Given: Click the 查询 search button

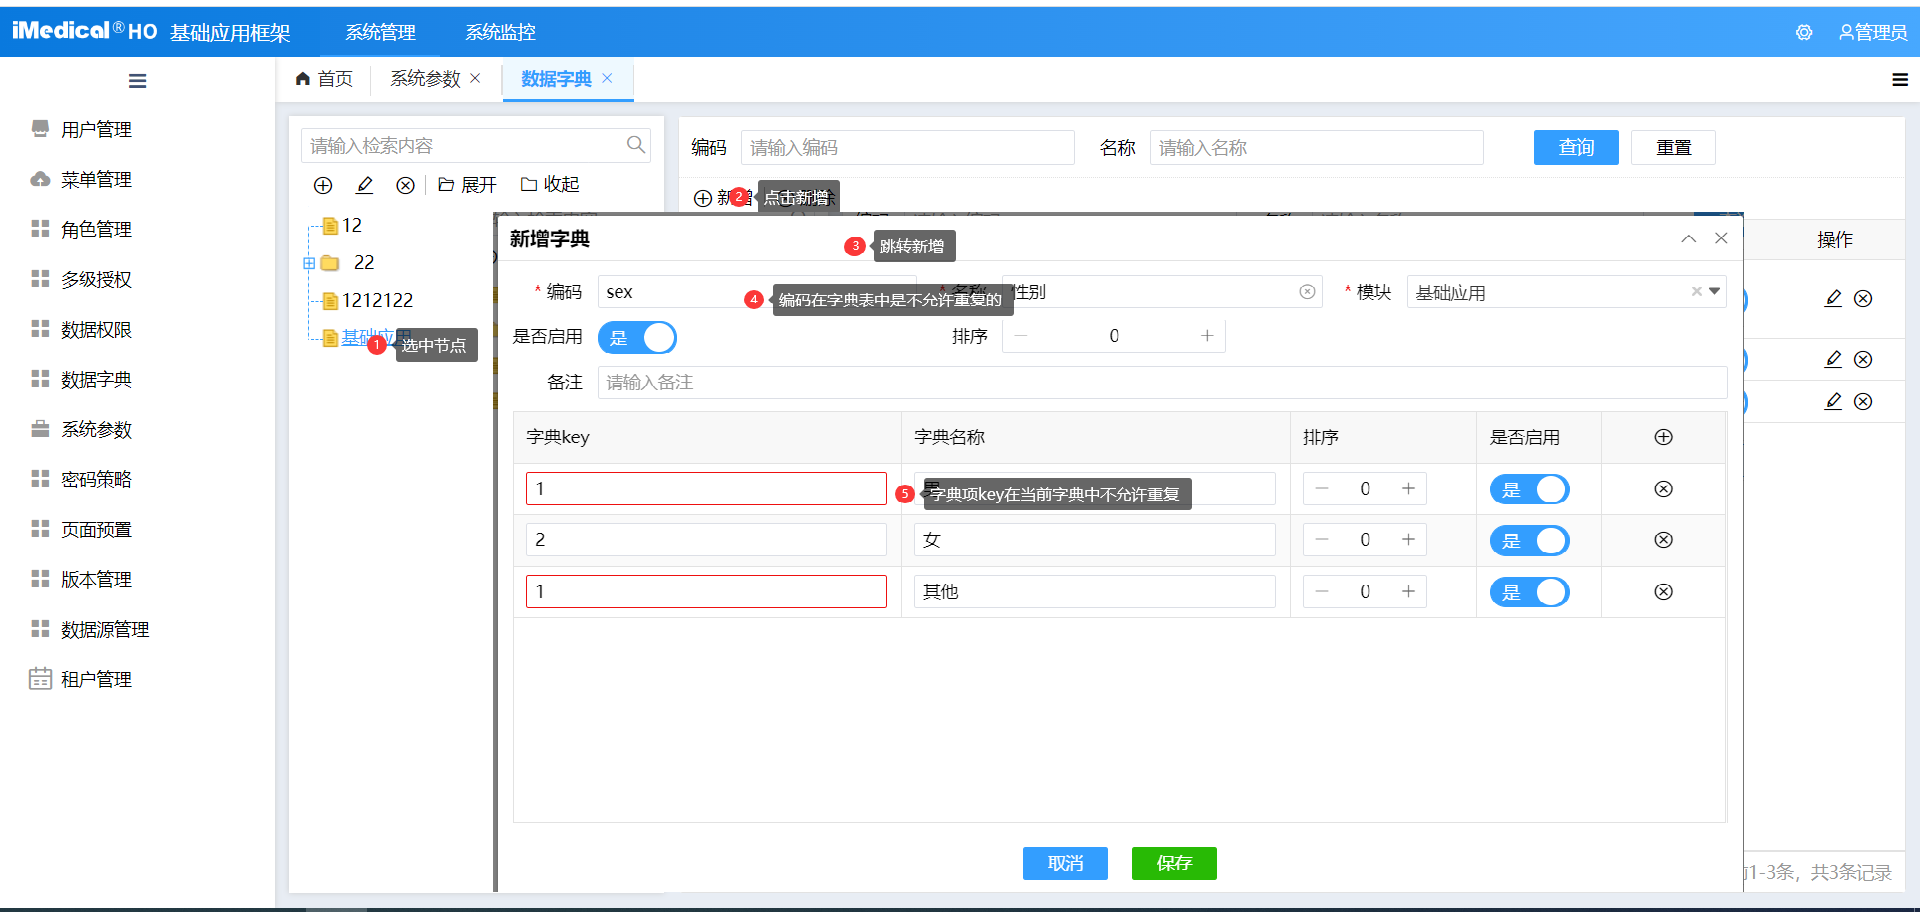Looking at the screenshot, I should coord(1576,147).
